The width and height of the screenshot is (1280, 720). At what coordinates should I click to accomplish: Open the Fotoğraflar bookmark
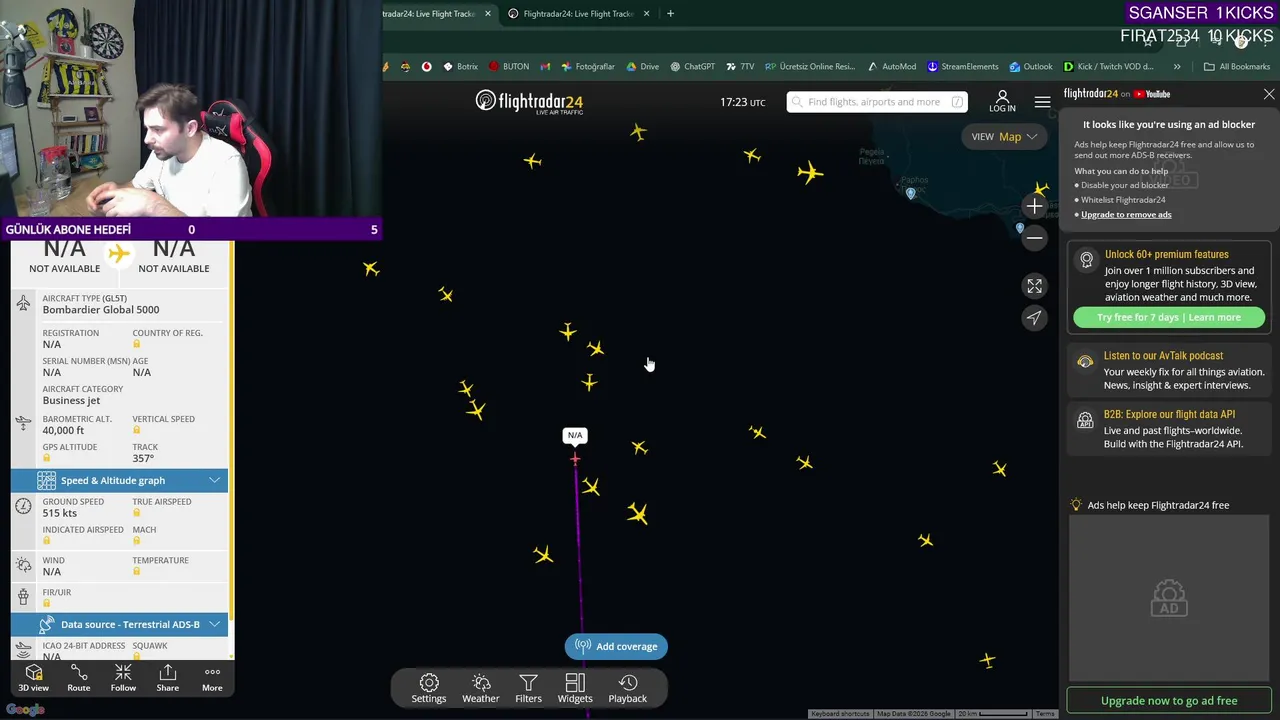588,67
